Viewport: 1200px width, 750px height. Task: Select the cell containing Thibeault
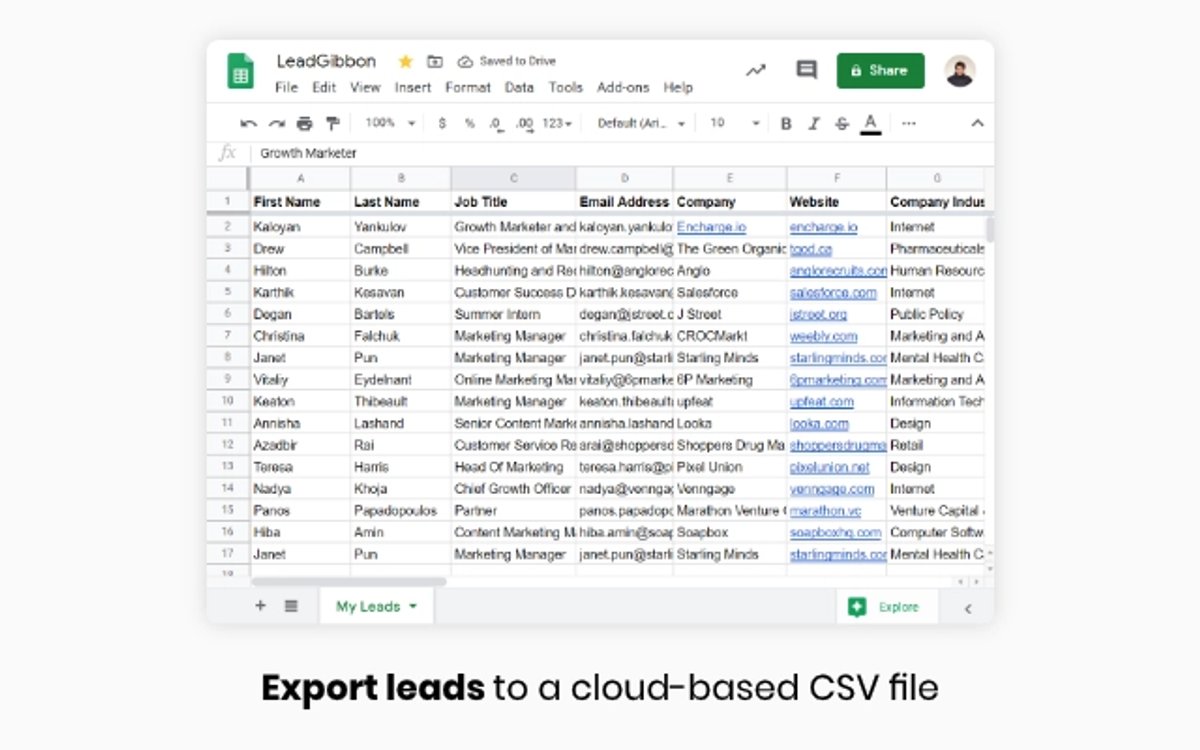(400, 401)
